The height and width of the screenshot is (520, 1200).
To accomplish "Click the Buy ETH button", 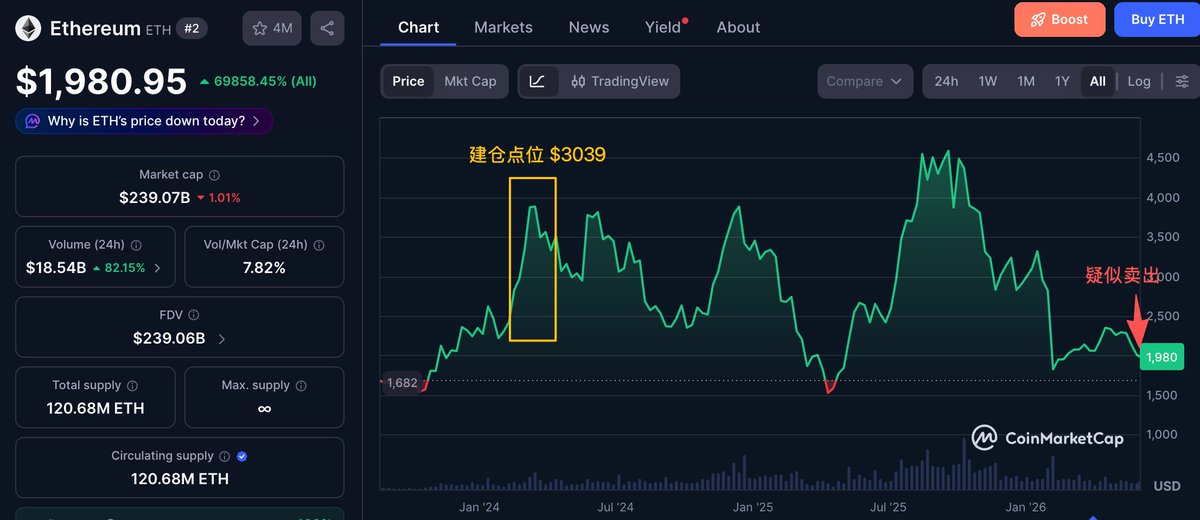I will 1157,19.
